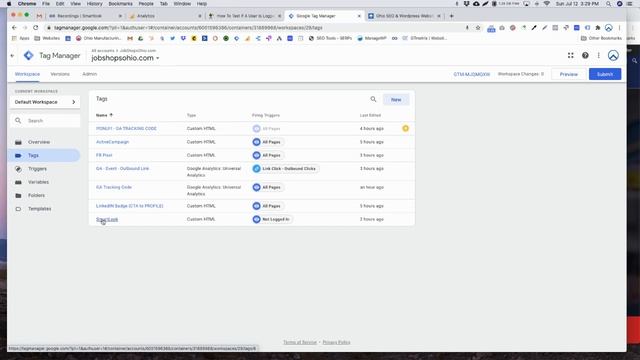640x360 pixels.
Task: Click the Tag Manager diamond logo
Action: coord(29,56)
